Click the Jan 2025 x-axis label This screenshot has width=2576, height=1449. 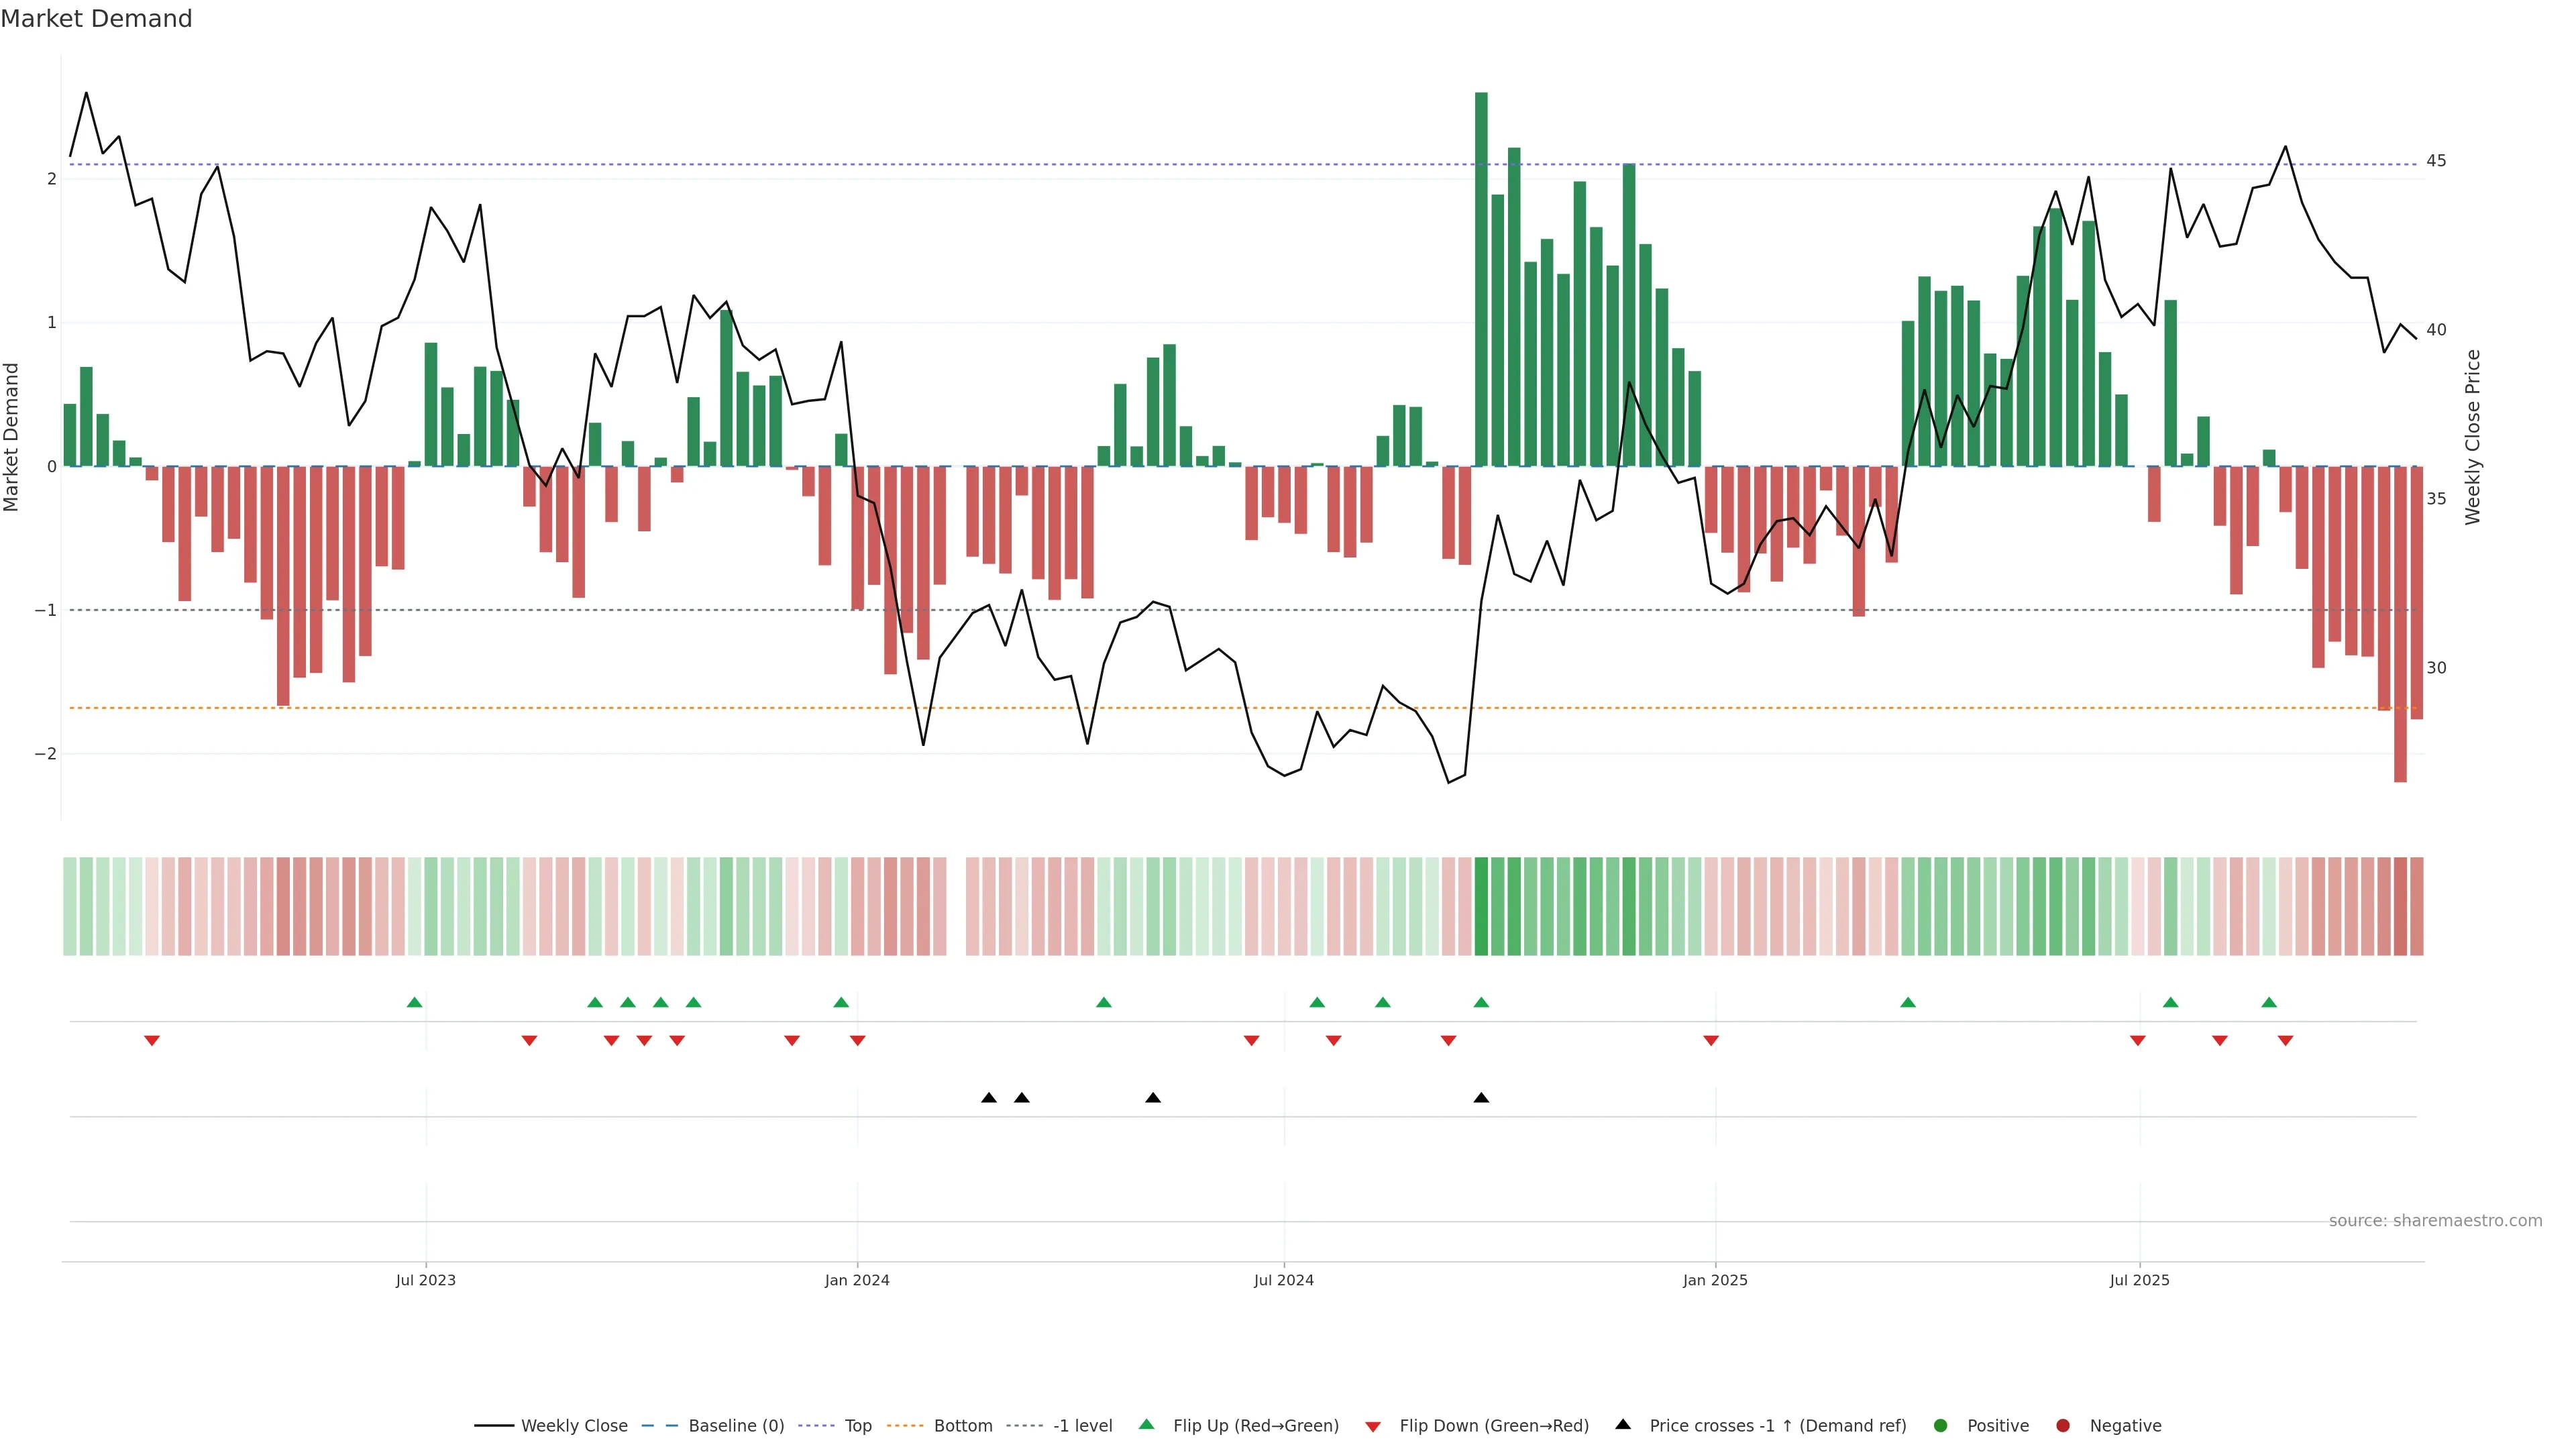[1715, 1280]
